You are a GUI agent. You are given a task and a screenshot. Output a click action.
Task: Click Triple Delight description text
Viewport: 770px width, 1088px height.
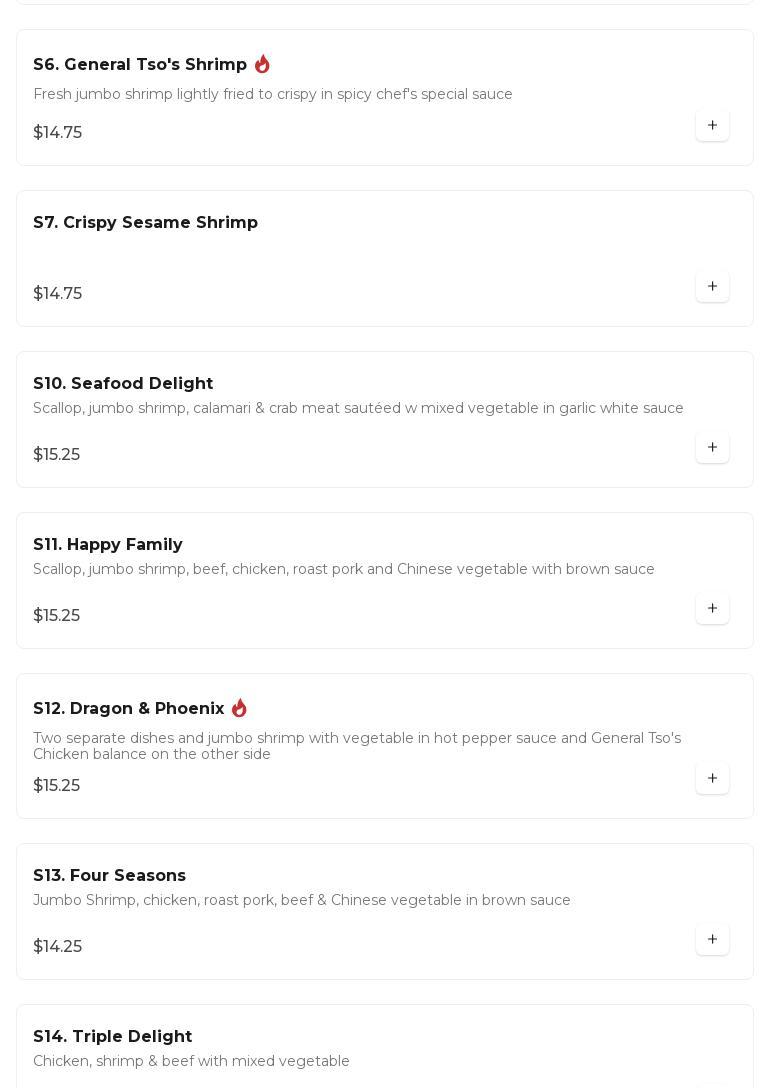click(191, 1062)
